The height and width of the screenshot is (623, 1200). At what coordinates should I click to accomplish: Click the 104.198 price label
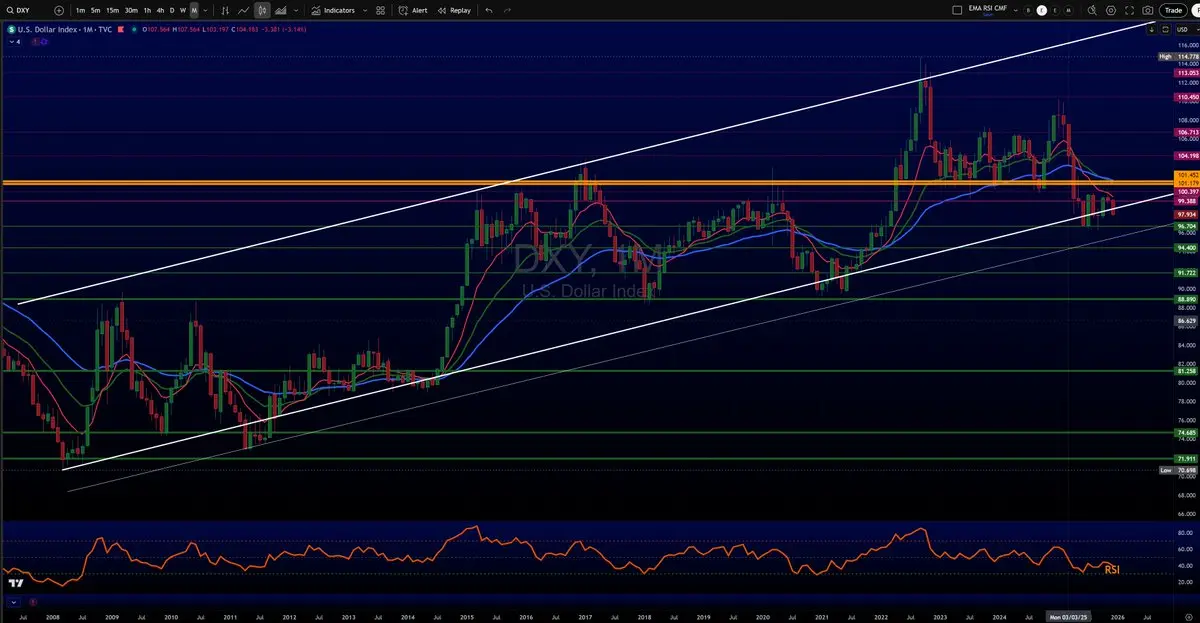(1187, 156)
